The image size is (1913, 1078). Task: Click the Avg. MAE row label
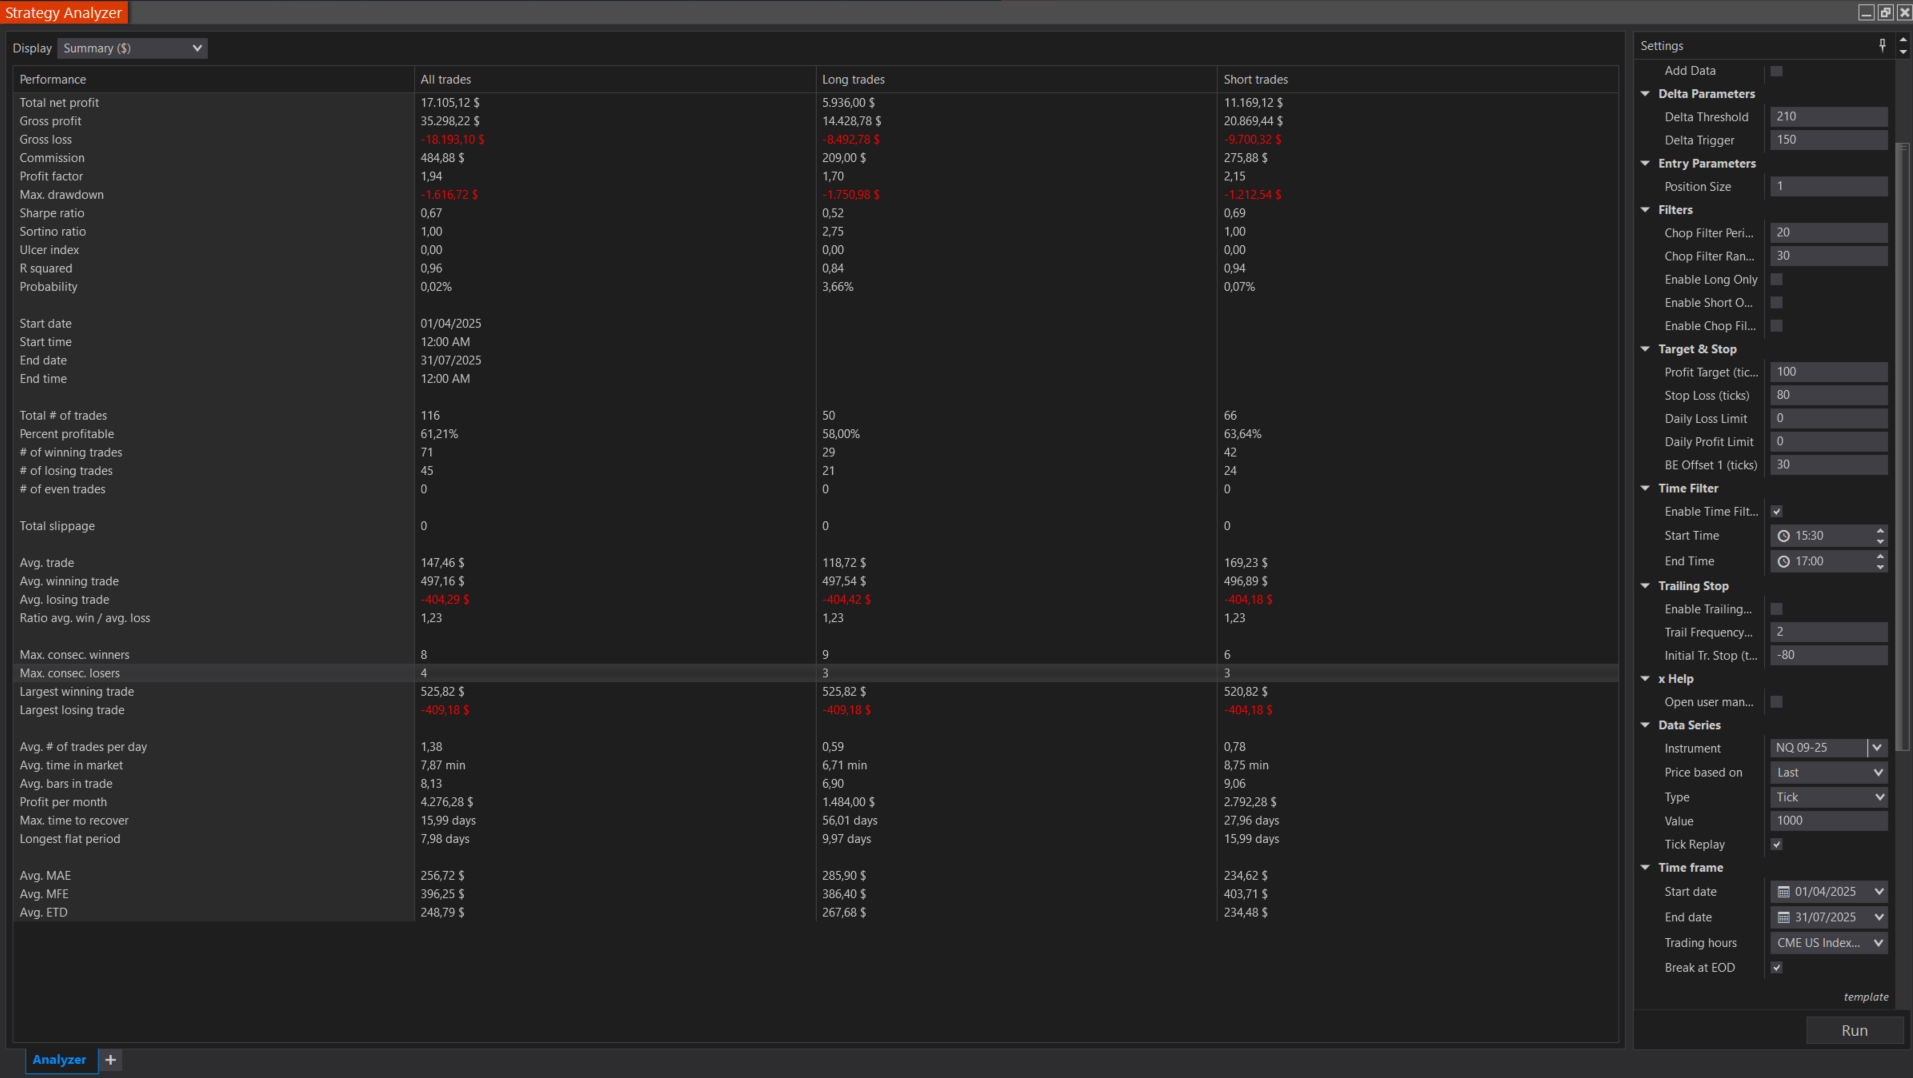(x=45, y=875)
